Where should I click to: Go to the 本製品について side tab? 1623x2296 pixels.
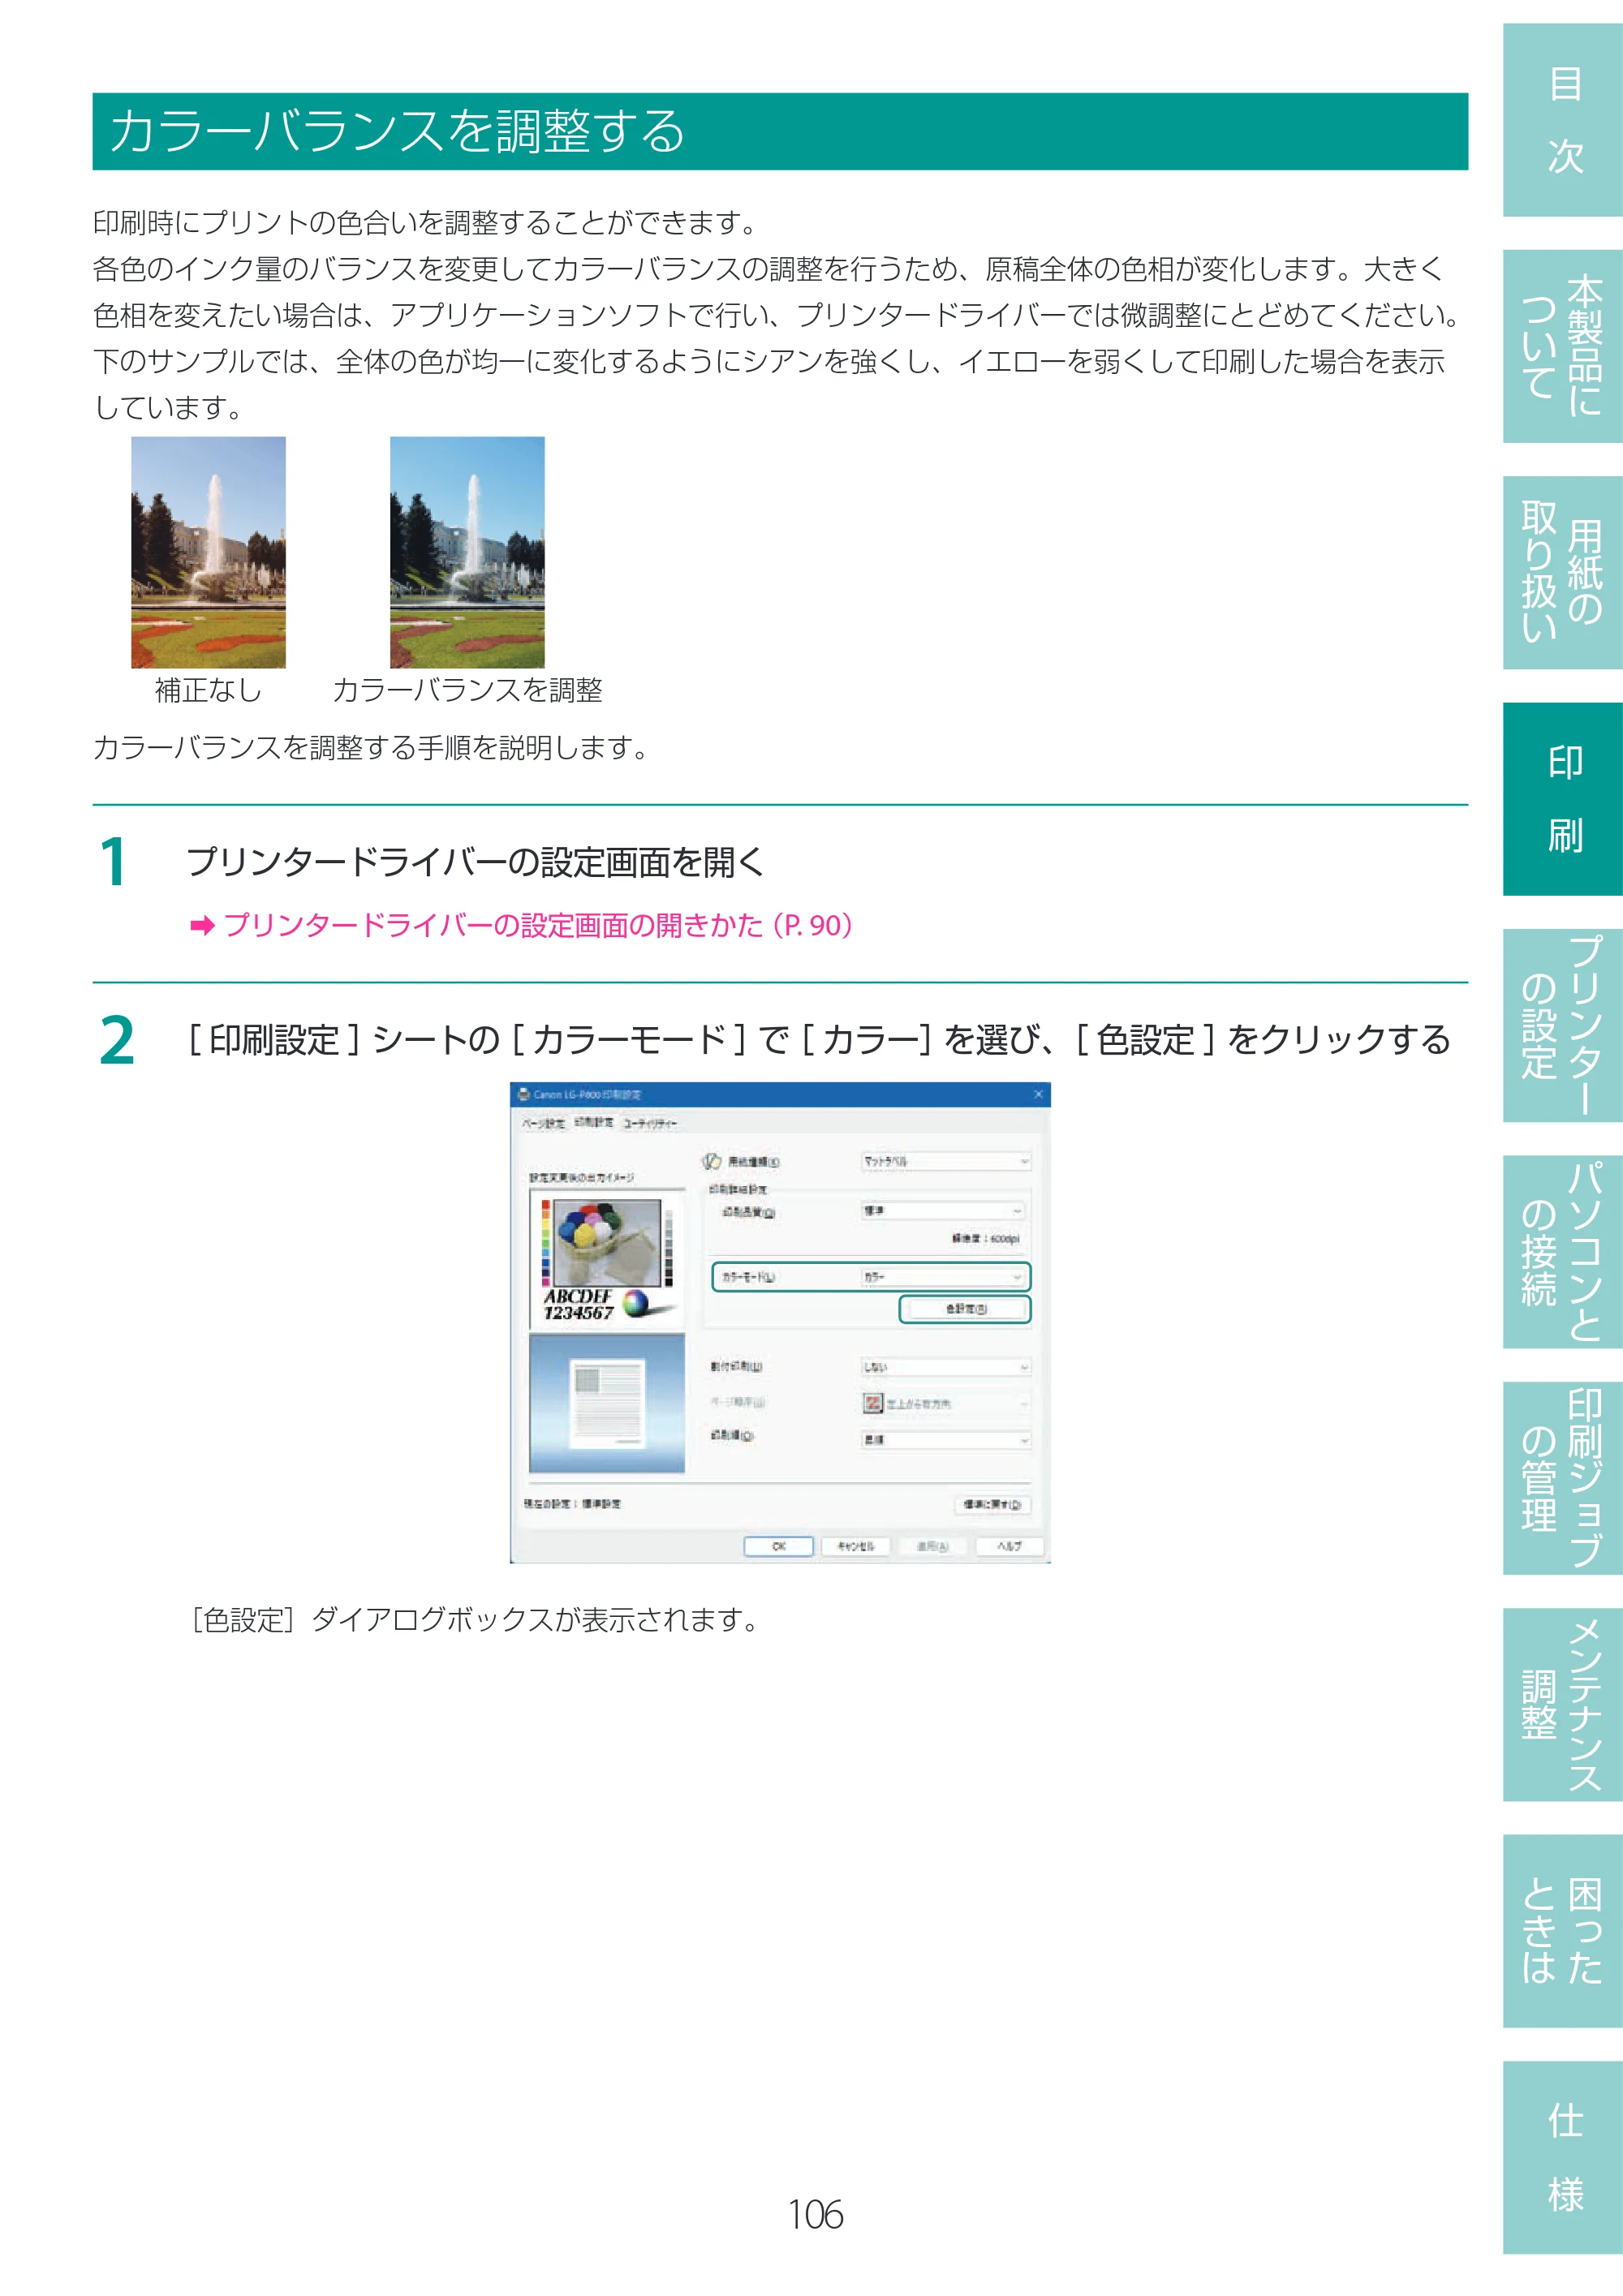[1562, 346]
